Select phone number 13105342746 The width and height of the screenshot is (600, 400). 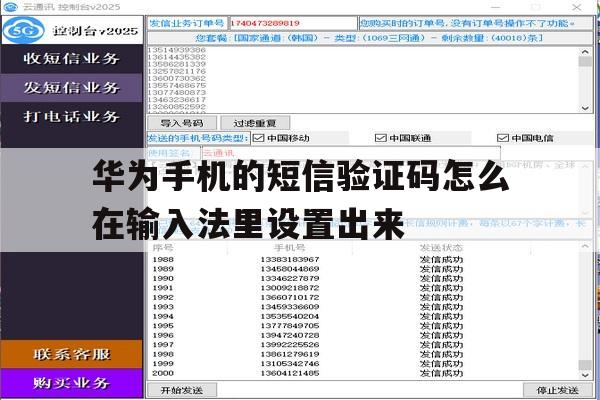tap(290, 364)
